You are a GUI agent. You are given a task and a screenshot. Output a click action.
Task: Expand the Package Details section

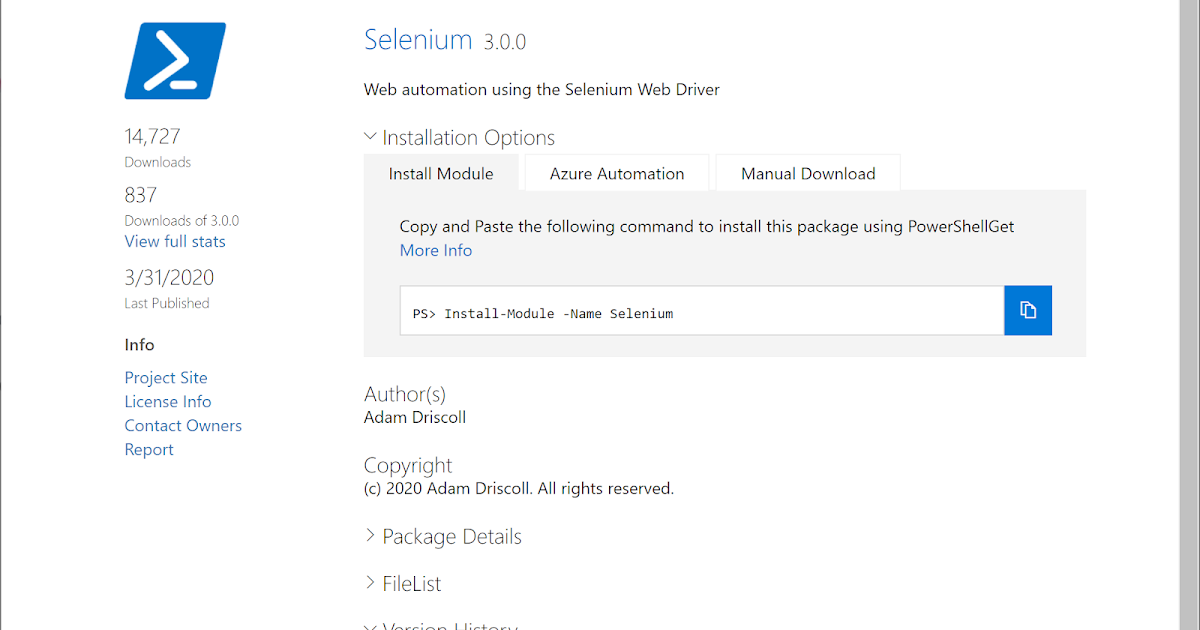(442, 537)
